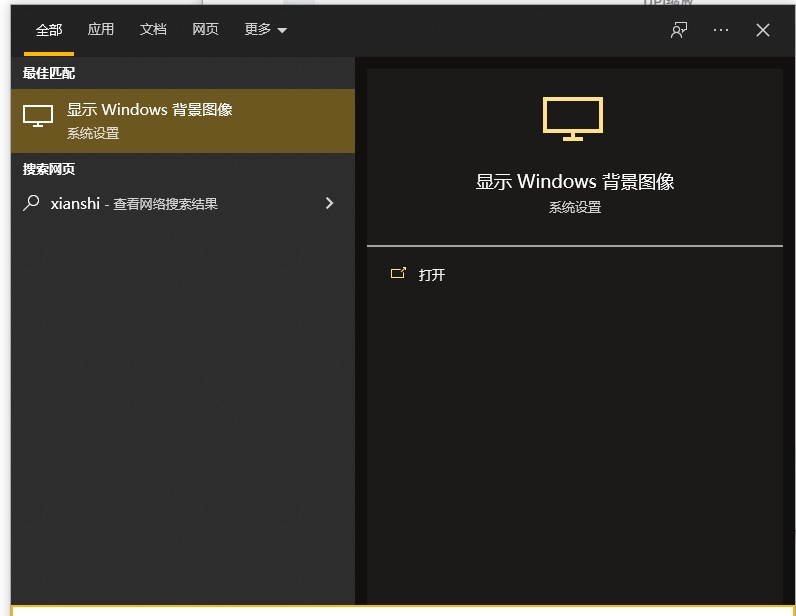Open 显示 Windows 背景图像 best match result
This screenshot has width=796, height=616.
(183, 121)
